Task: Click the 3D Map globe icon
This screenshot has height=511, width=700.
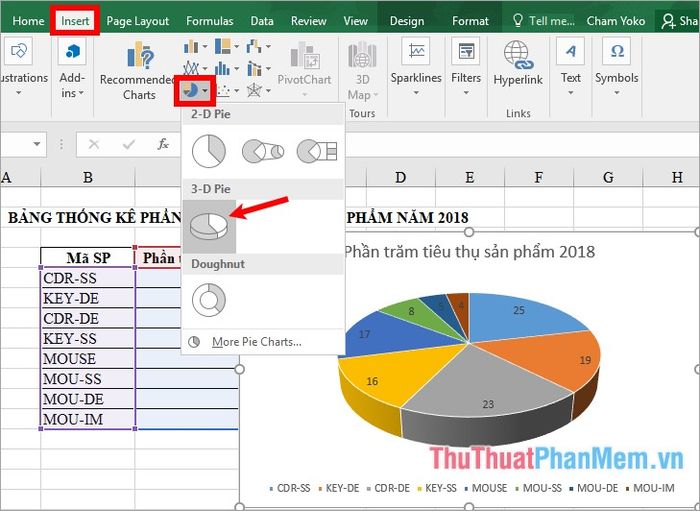Action: [362, 54]
